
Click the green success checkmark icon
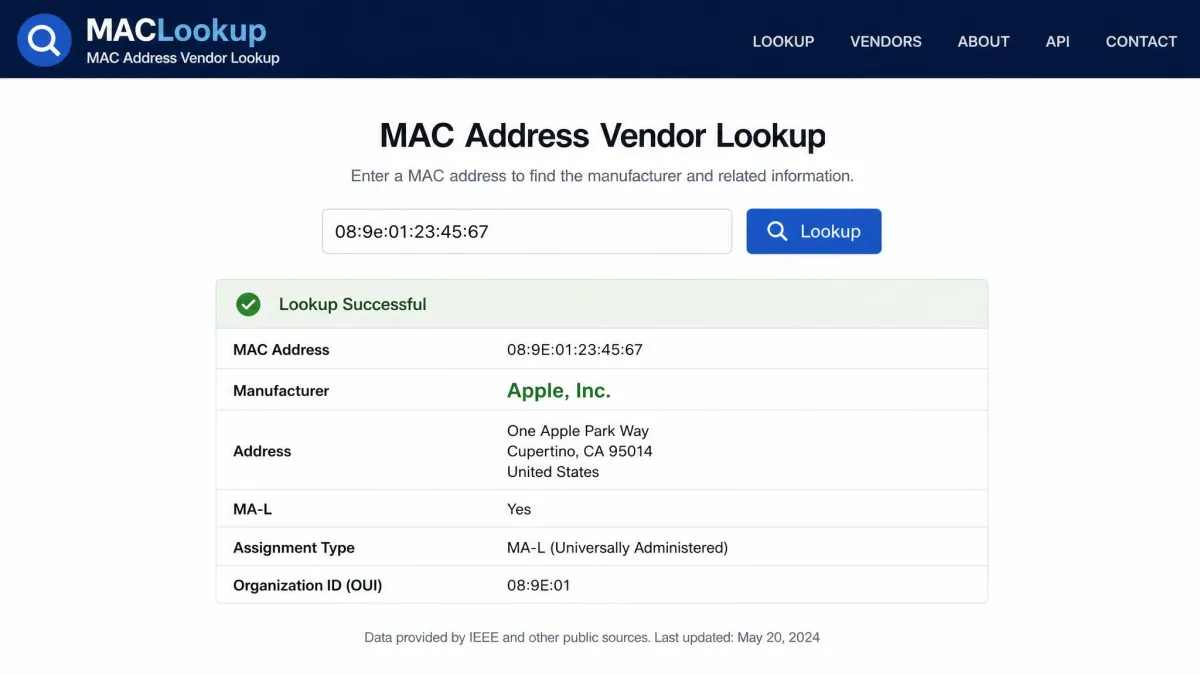[248, 304]
